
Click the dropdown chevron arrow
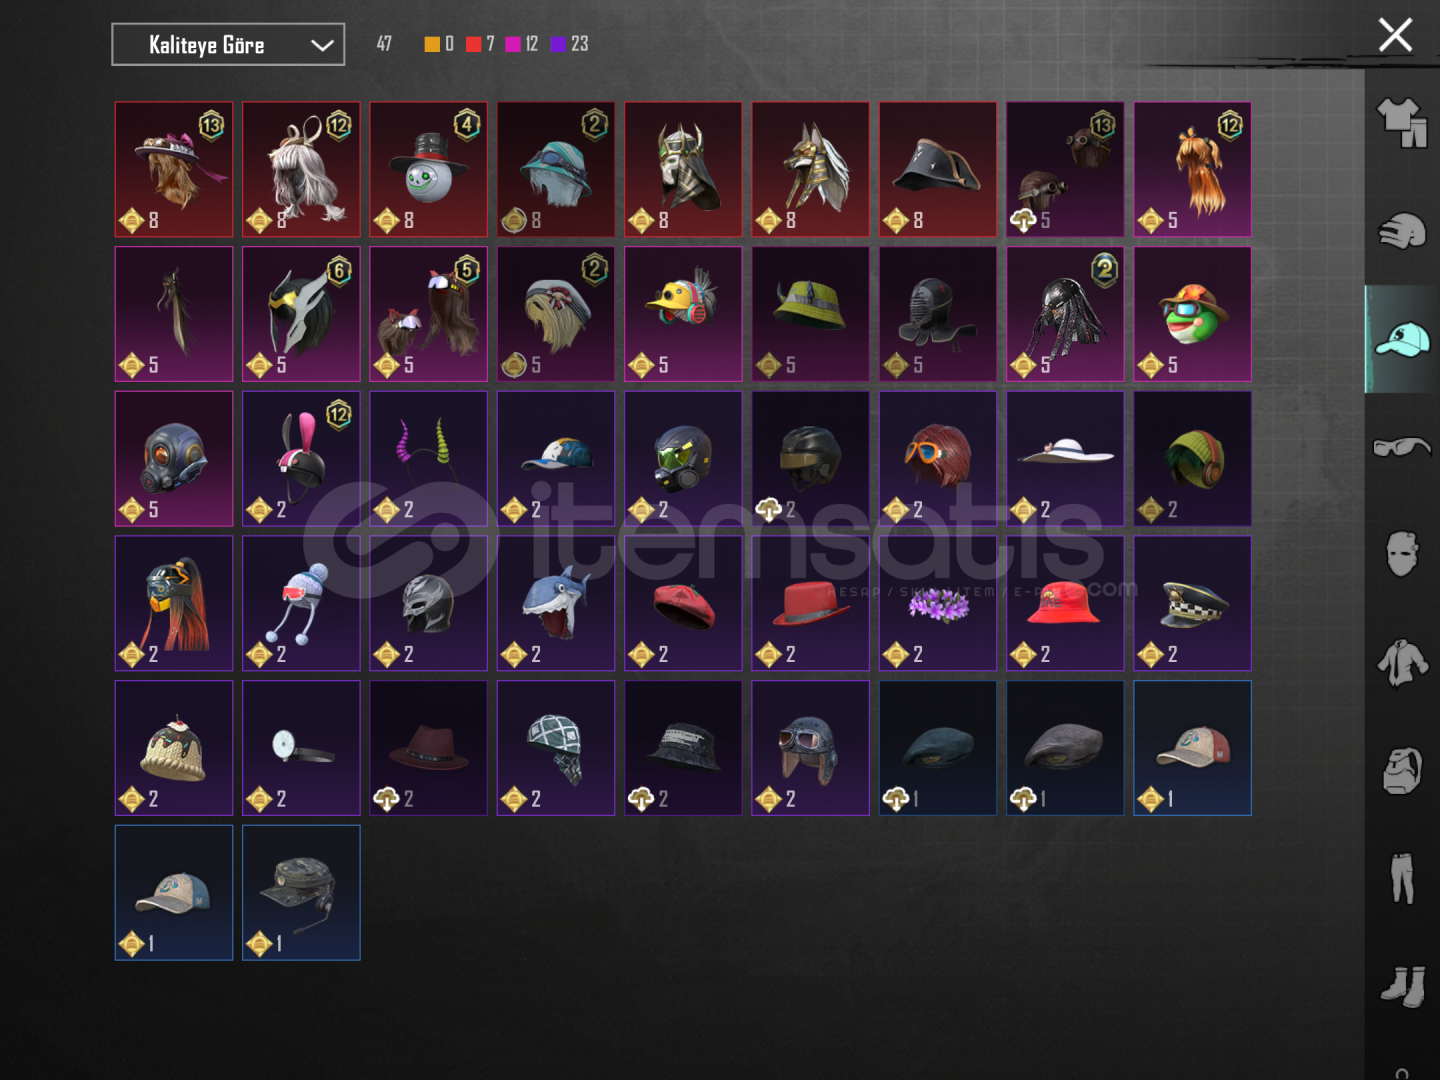pos(321,45)
